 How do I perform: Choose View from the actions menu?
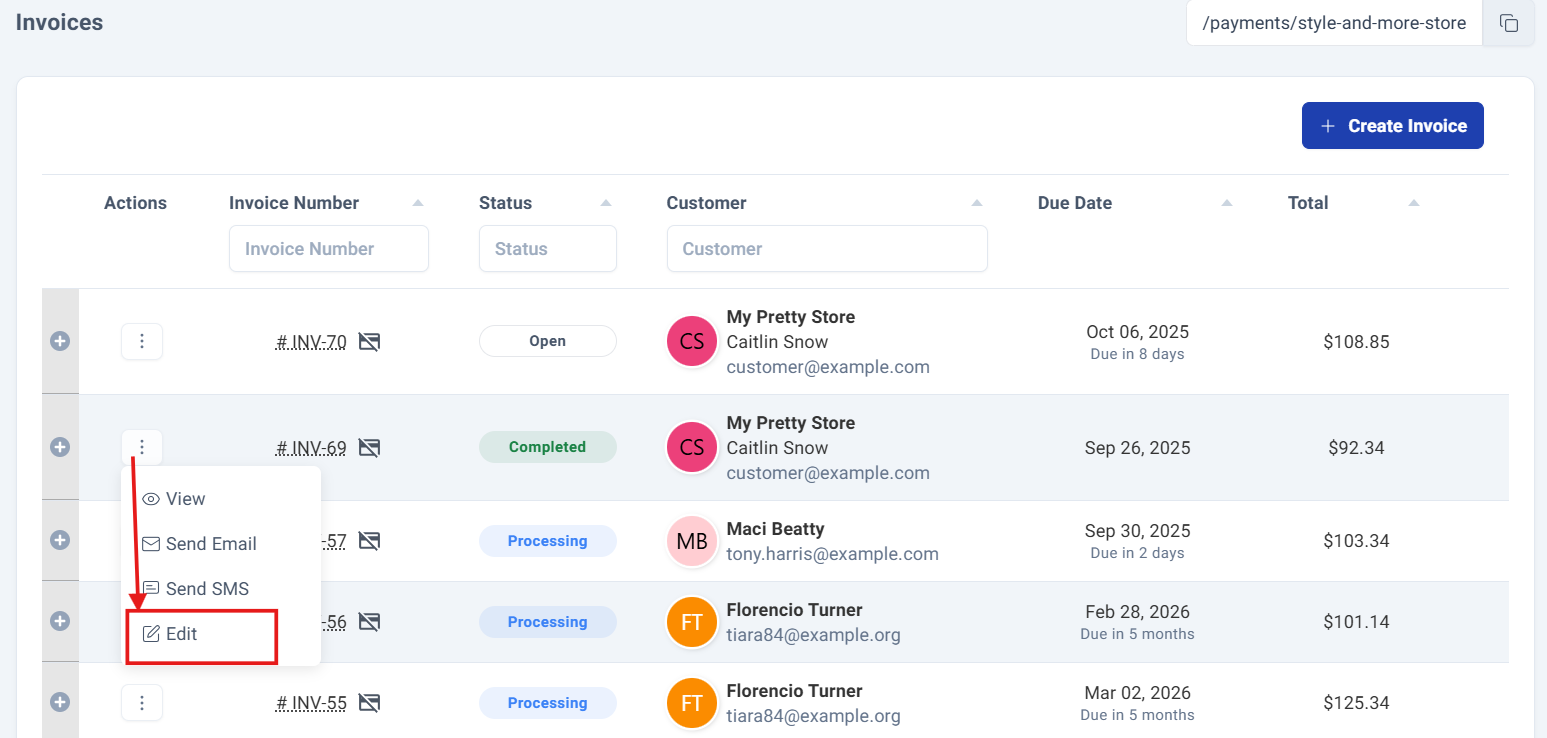coord(221,499)
